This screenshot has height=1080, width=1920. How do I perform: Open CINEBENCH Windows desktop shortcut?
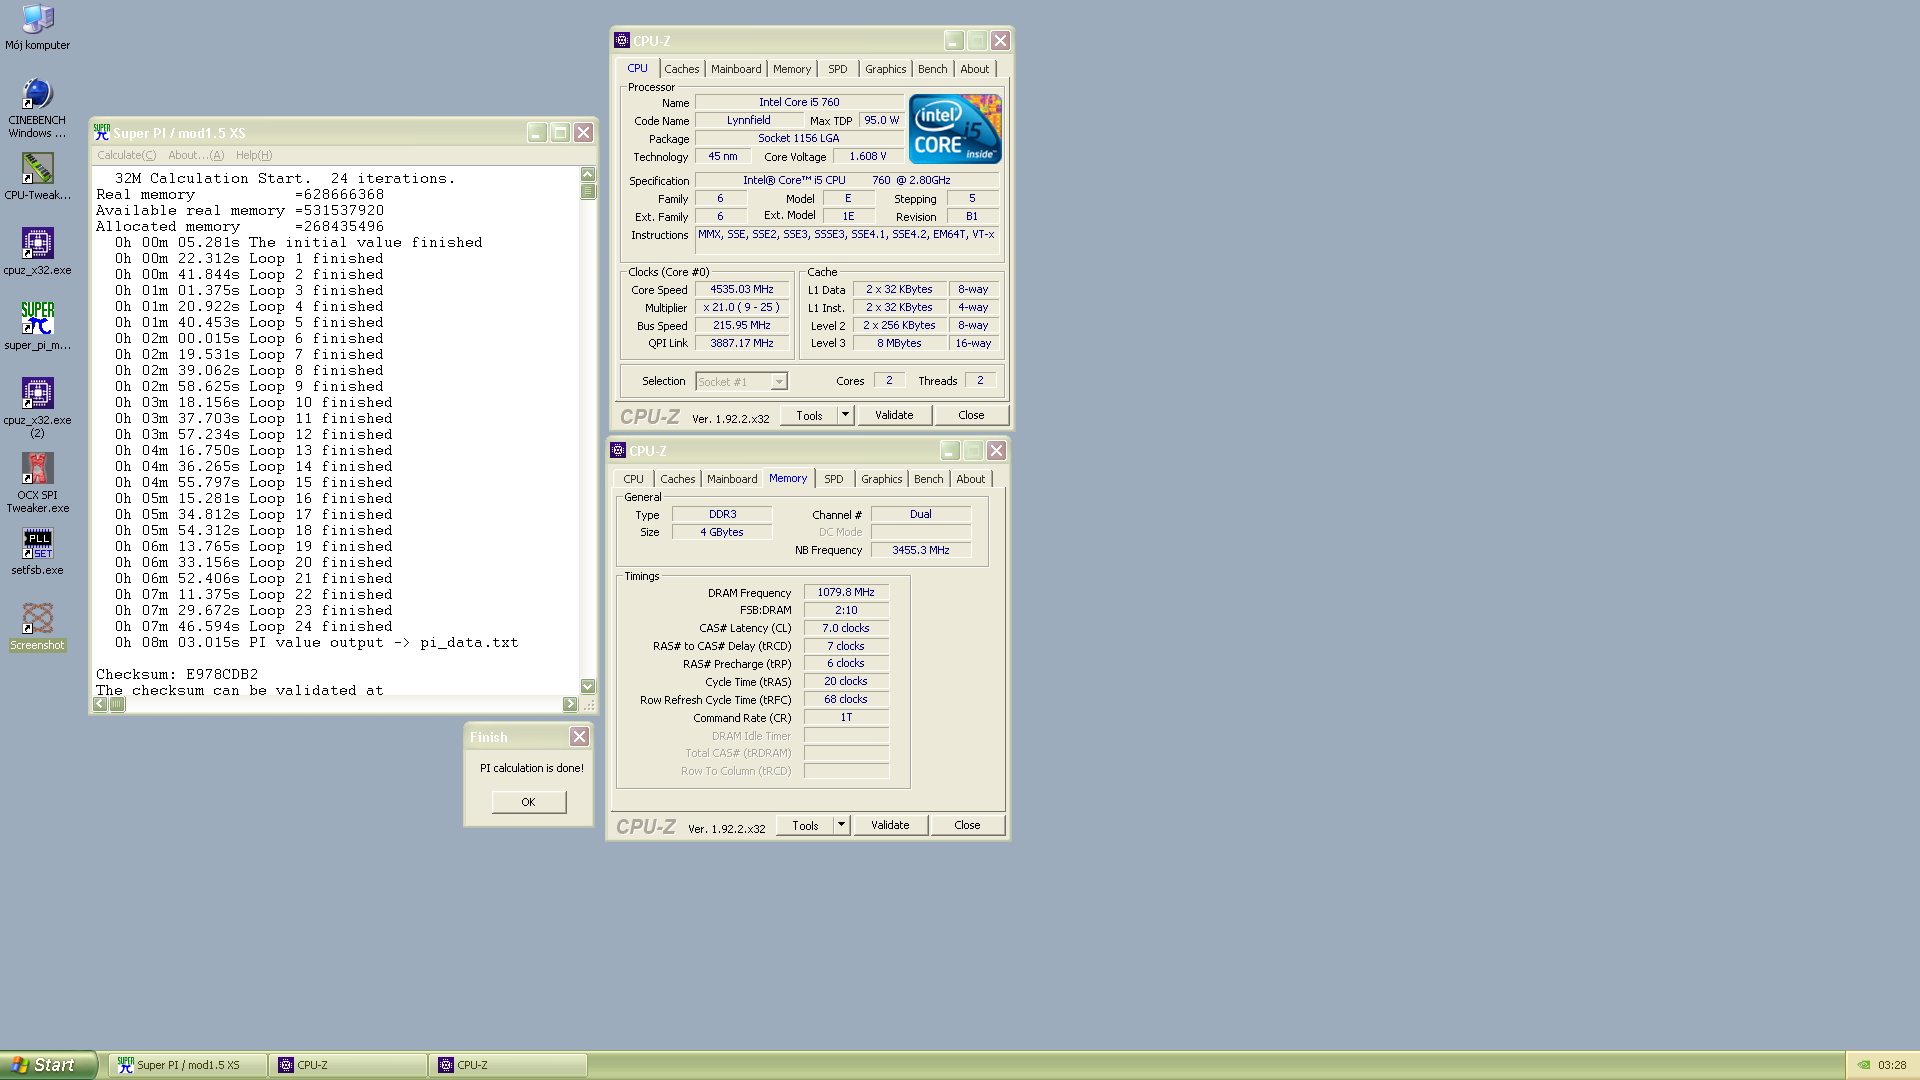pyautogui.click(x=37, y=108)
